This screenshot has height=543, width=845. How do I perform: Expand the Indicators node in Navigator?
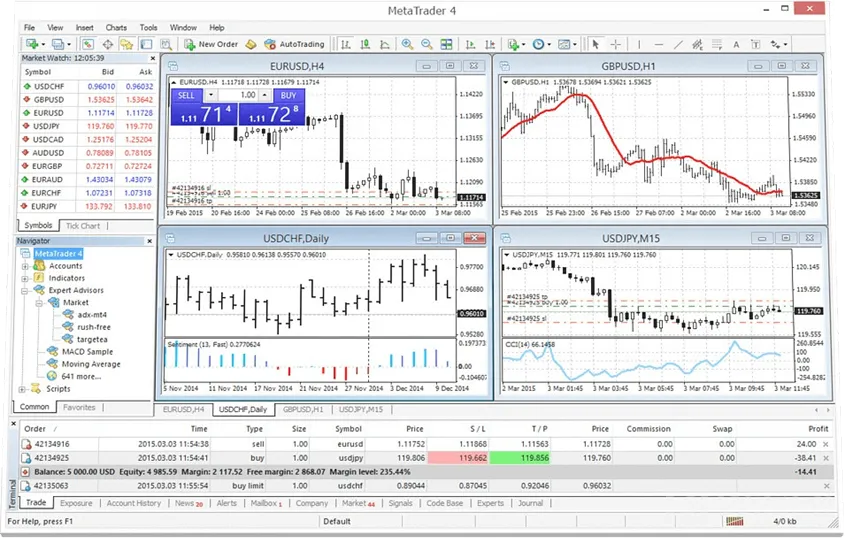click(x=25, y=279)
